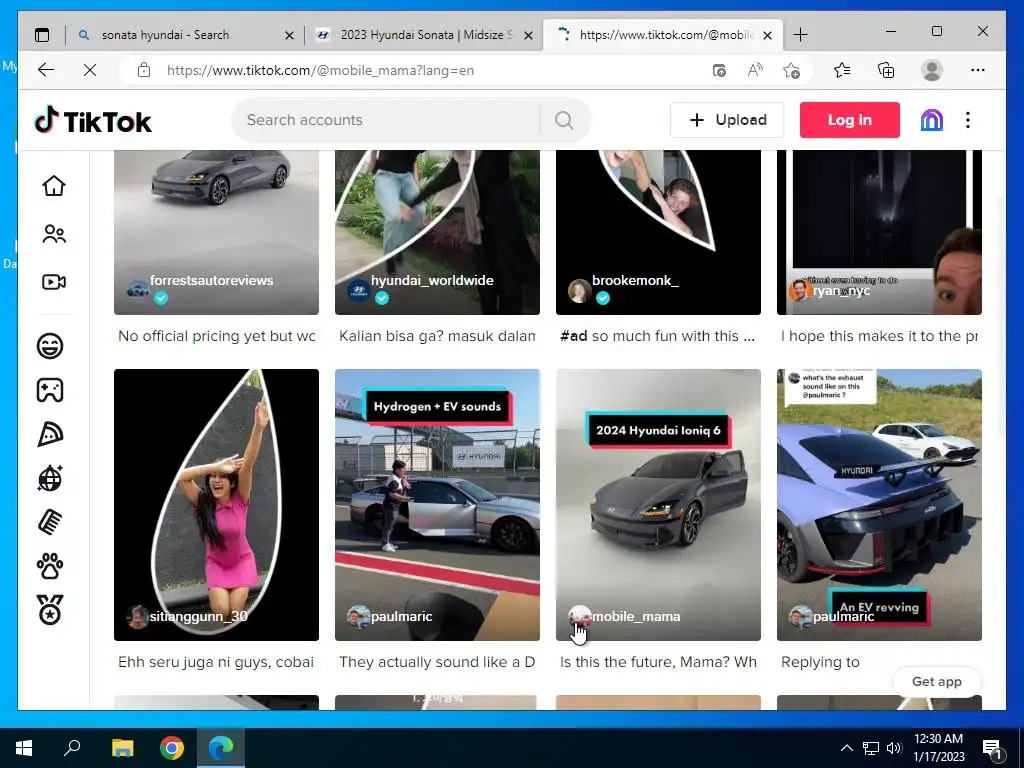
Task: Open the Hydrogen + EV sounds video
Action: (437, 505)
